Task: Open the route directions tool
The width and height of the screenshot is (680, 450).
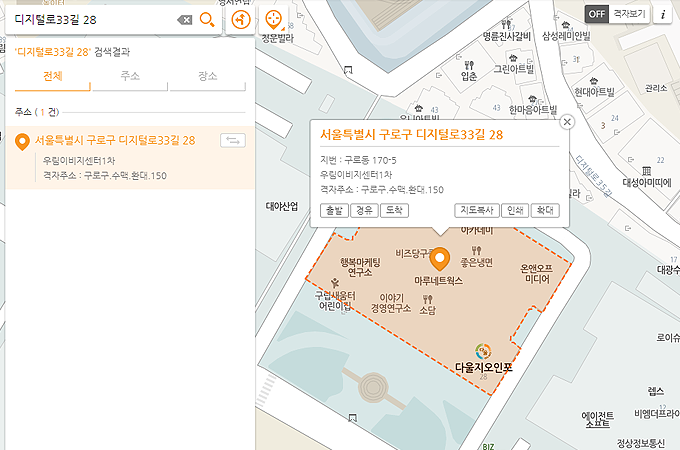Action: pos(241,20)
